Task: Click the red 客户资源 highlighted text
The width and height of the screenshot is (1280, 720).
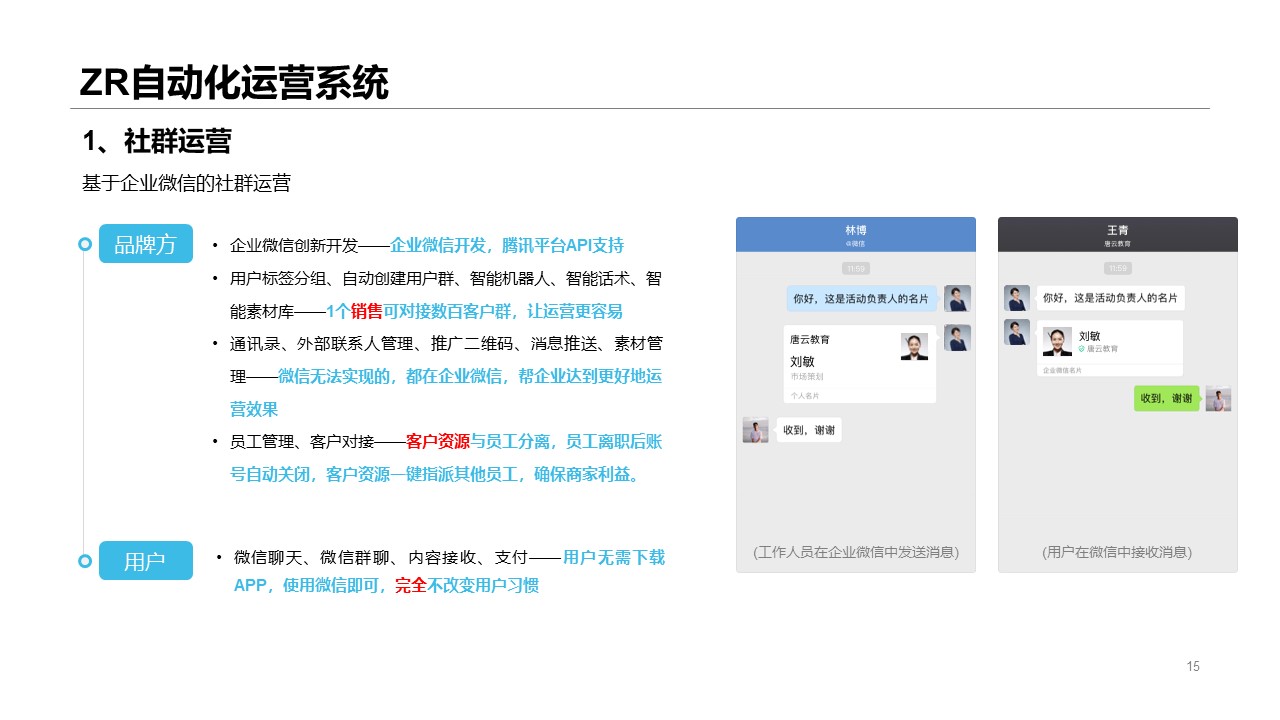Action: pyautogui.click(x=437, y=441)
